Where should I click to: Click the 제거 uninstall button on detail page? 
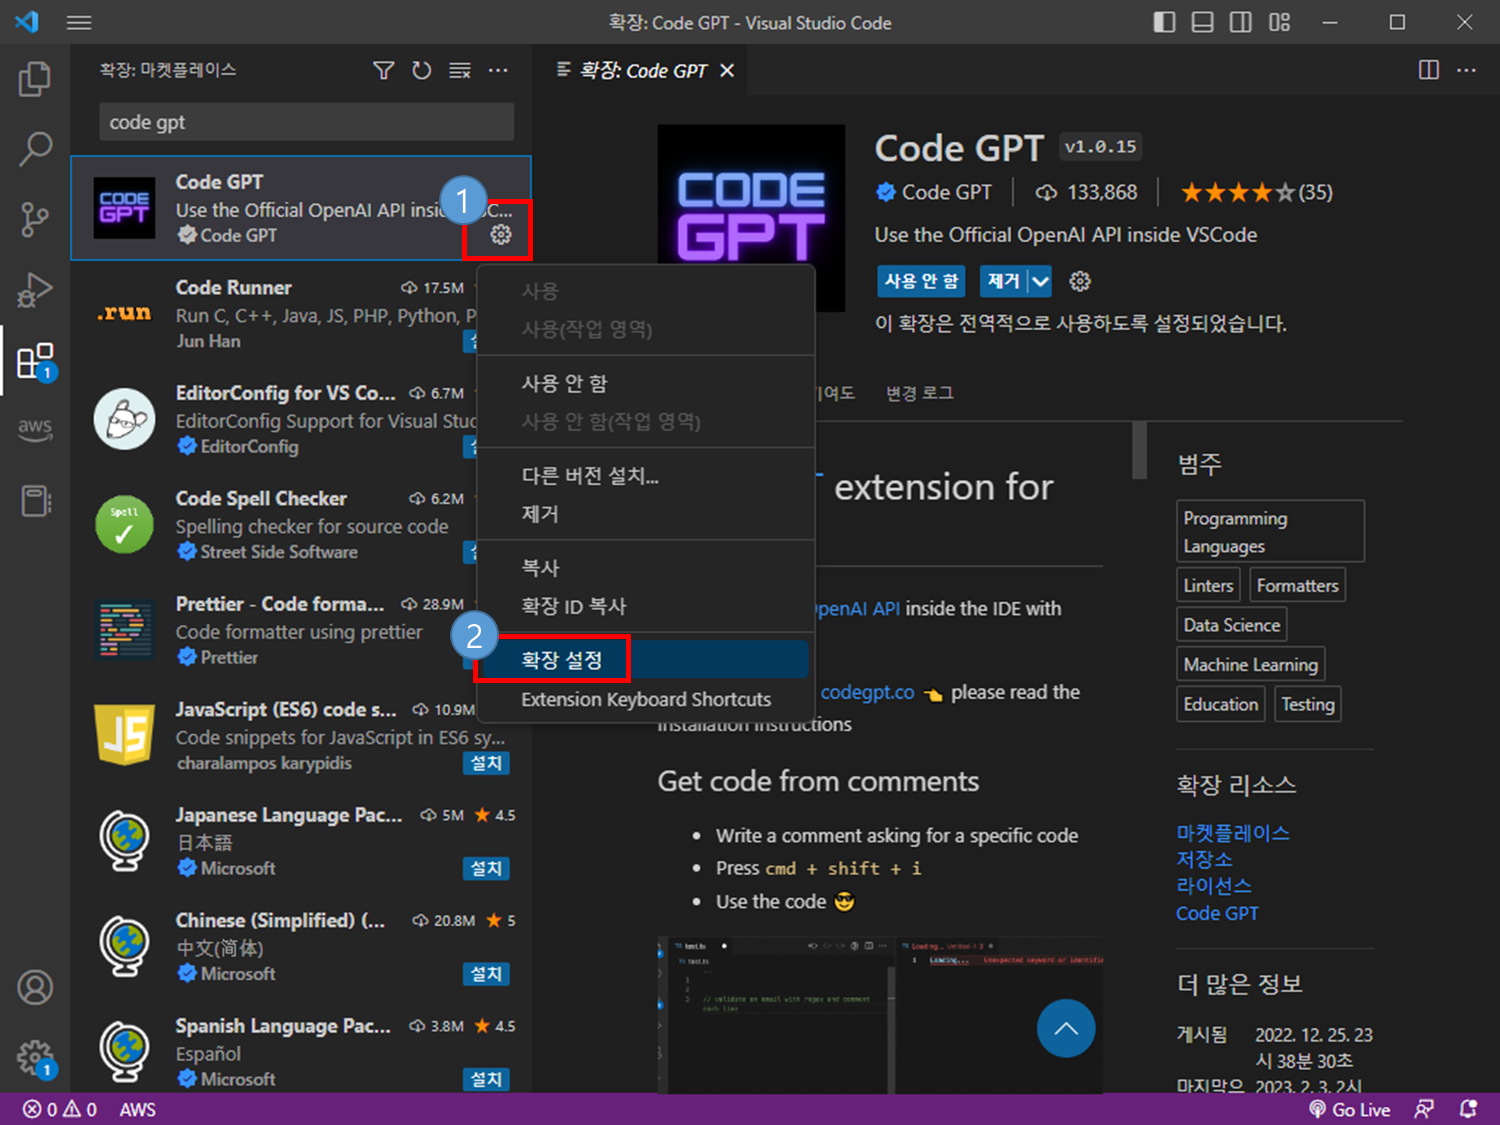point(1004,281)
